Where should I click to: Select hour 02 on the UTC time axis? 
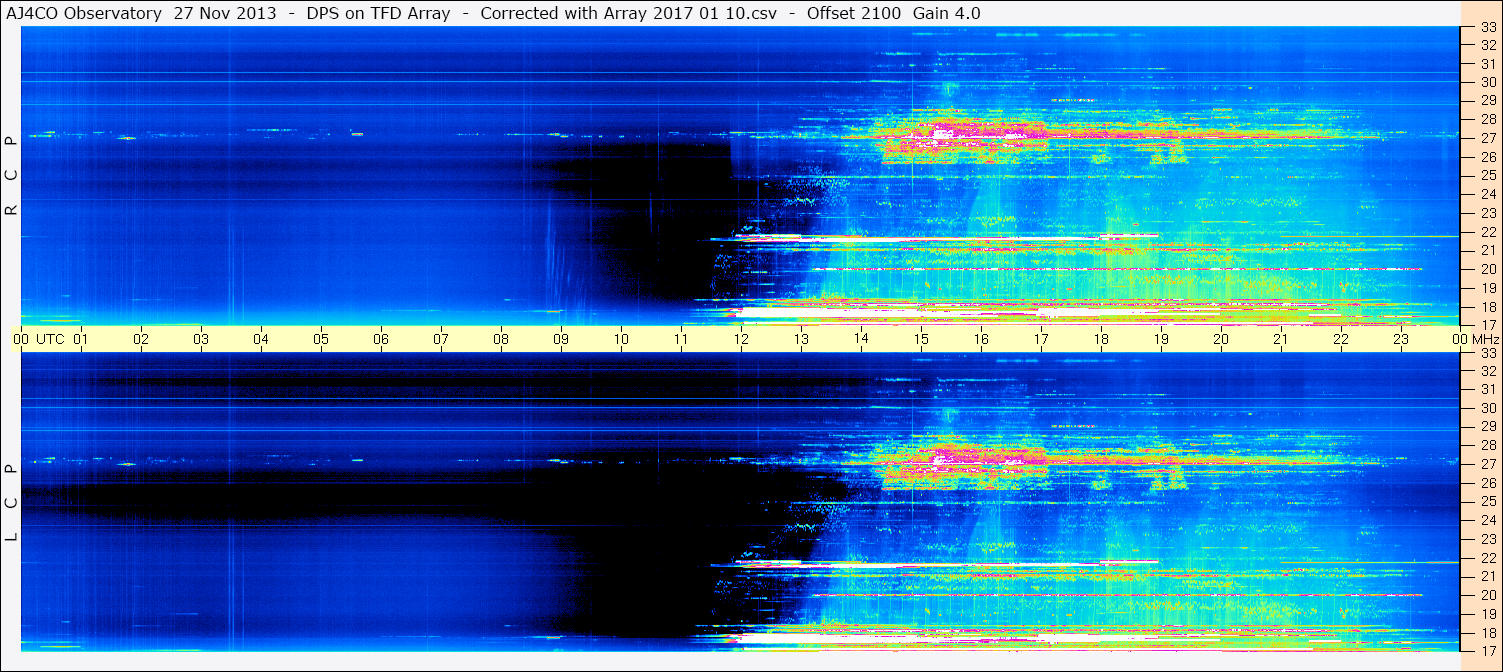(141, 339)
